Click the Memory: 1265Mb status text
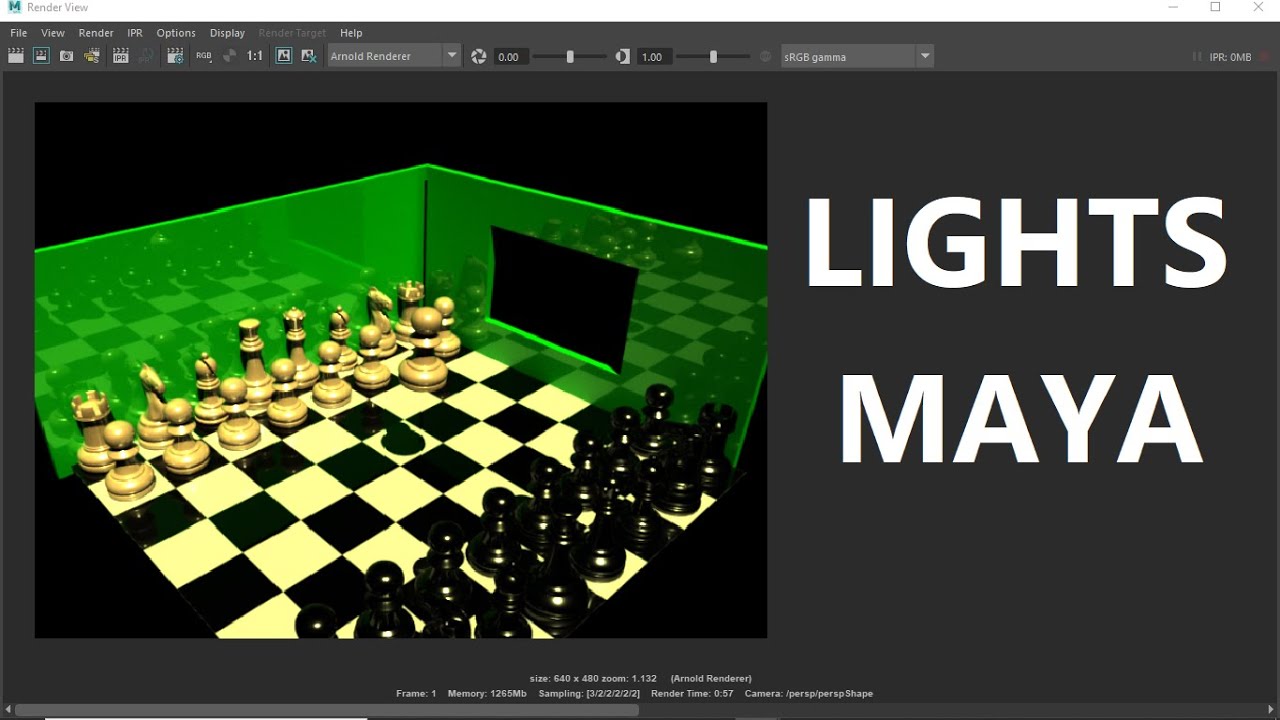This screenshot has width=1280, height=720. [487, 693]
